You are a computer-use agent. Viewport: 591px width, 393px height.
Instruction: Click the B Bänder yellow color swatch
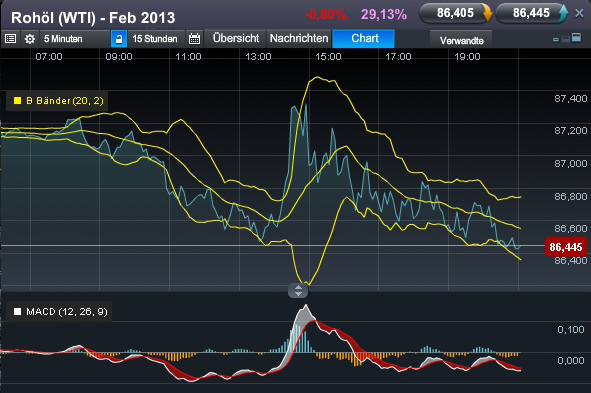tap(17, 101)
